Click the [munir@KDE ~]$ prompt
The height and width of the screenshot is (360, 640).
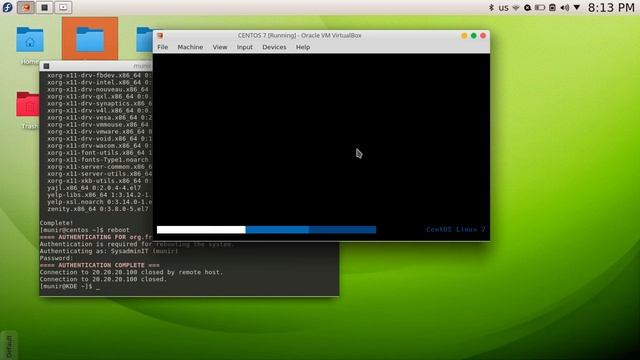66,287
